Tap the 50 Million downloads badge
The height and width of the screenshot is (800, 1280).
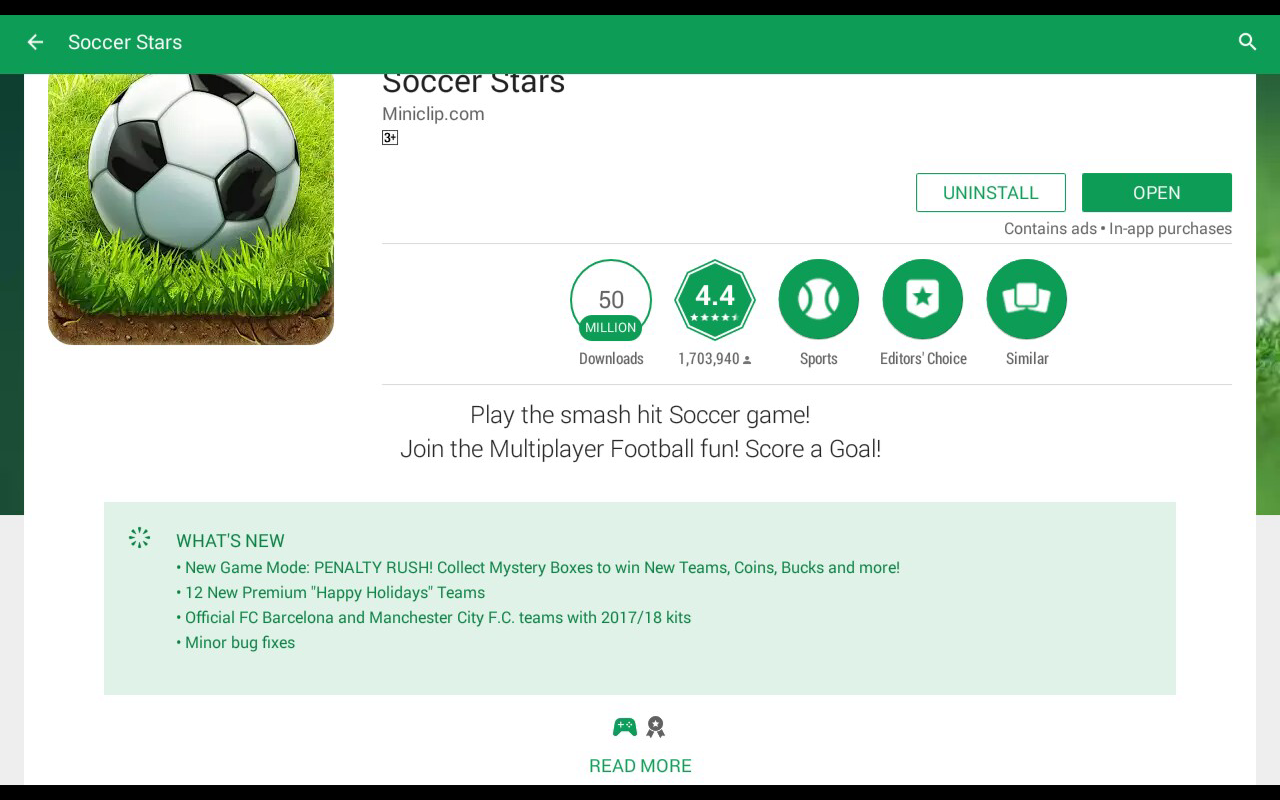(611, 300)
